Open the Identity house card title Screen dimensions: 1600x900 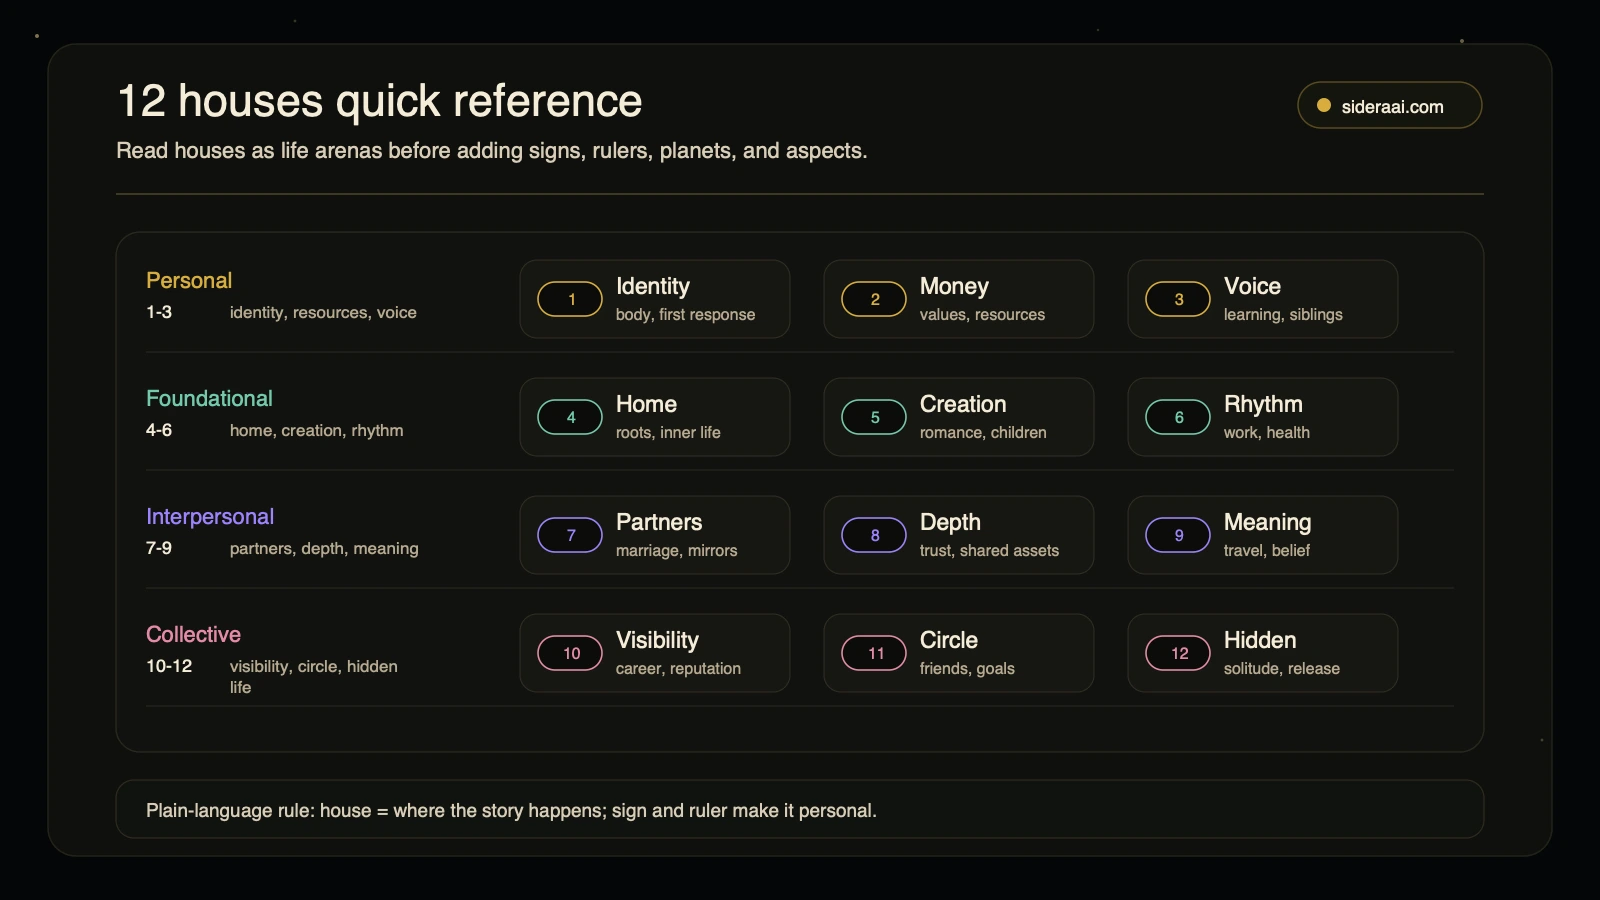coord(653,286)
